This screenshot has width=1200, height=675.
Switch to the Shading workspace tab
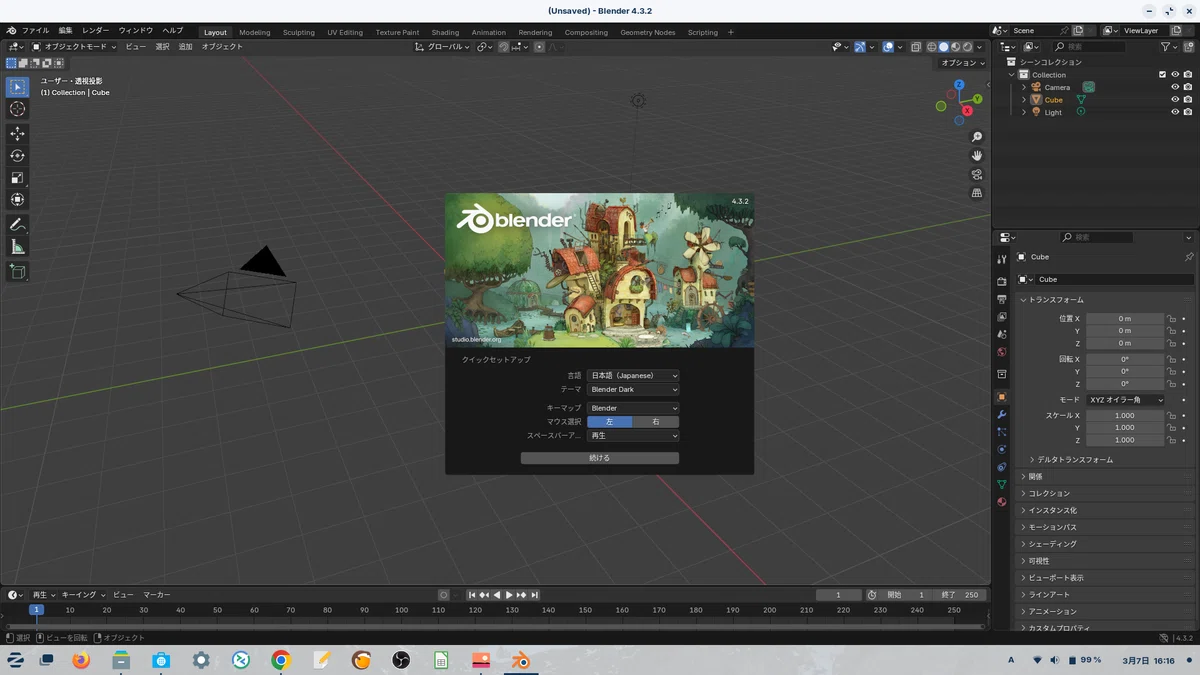[445, 32]
